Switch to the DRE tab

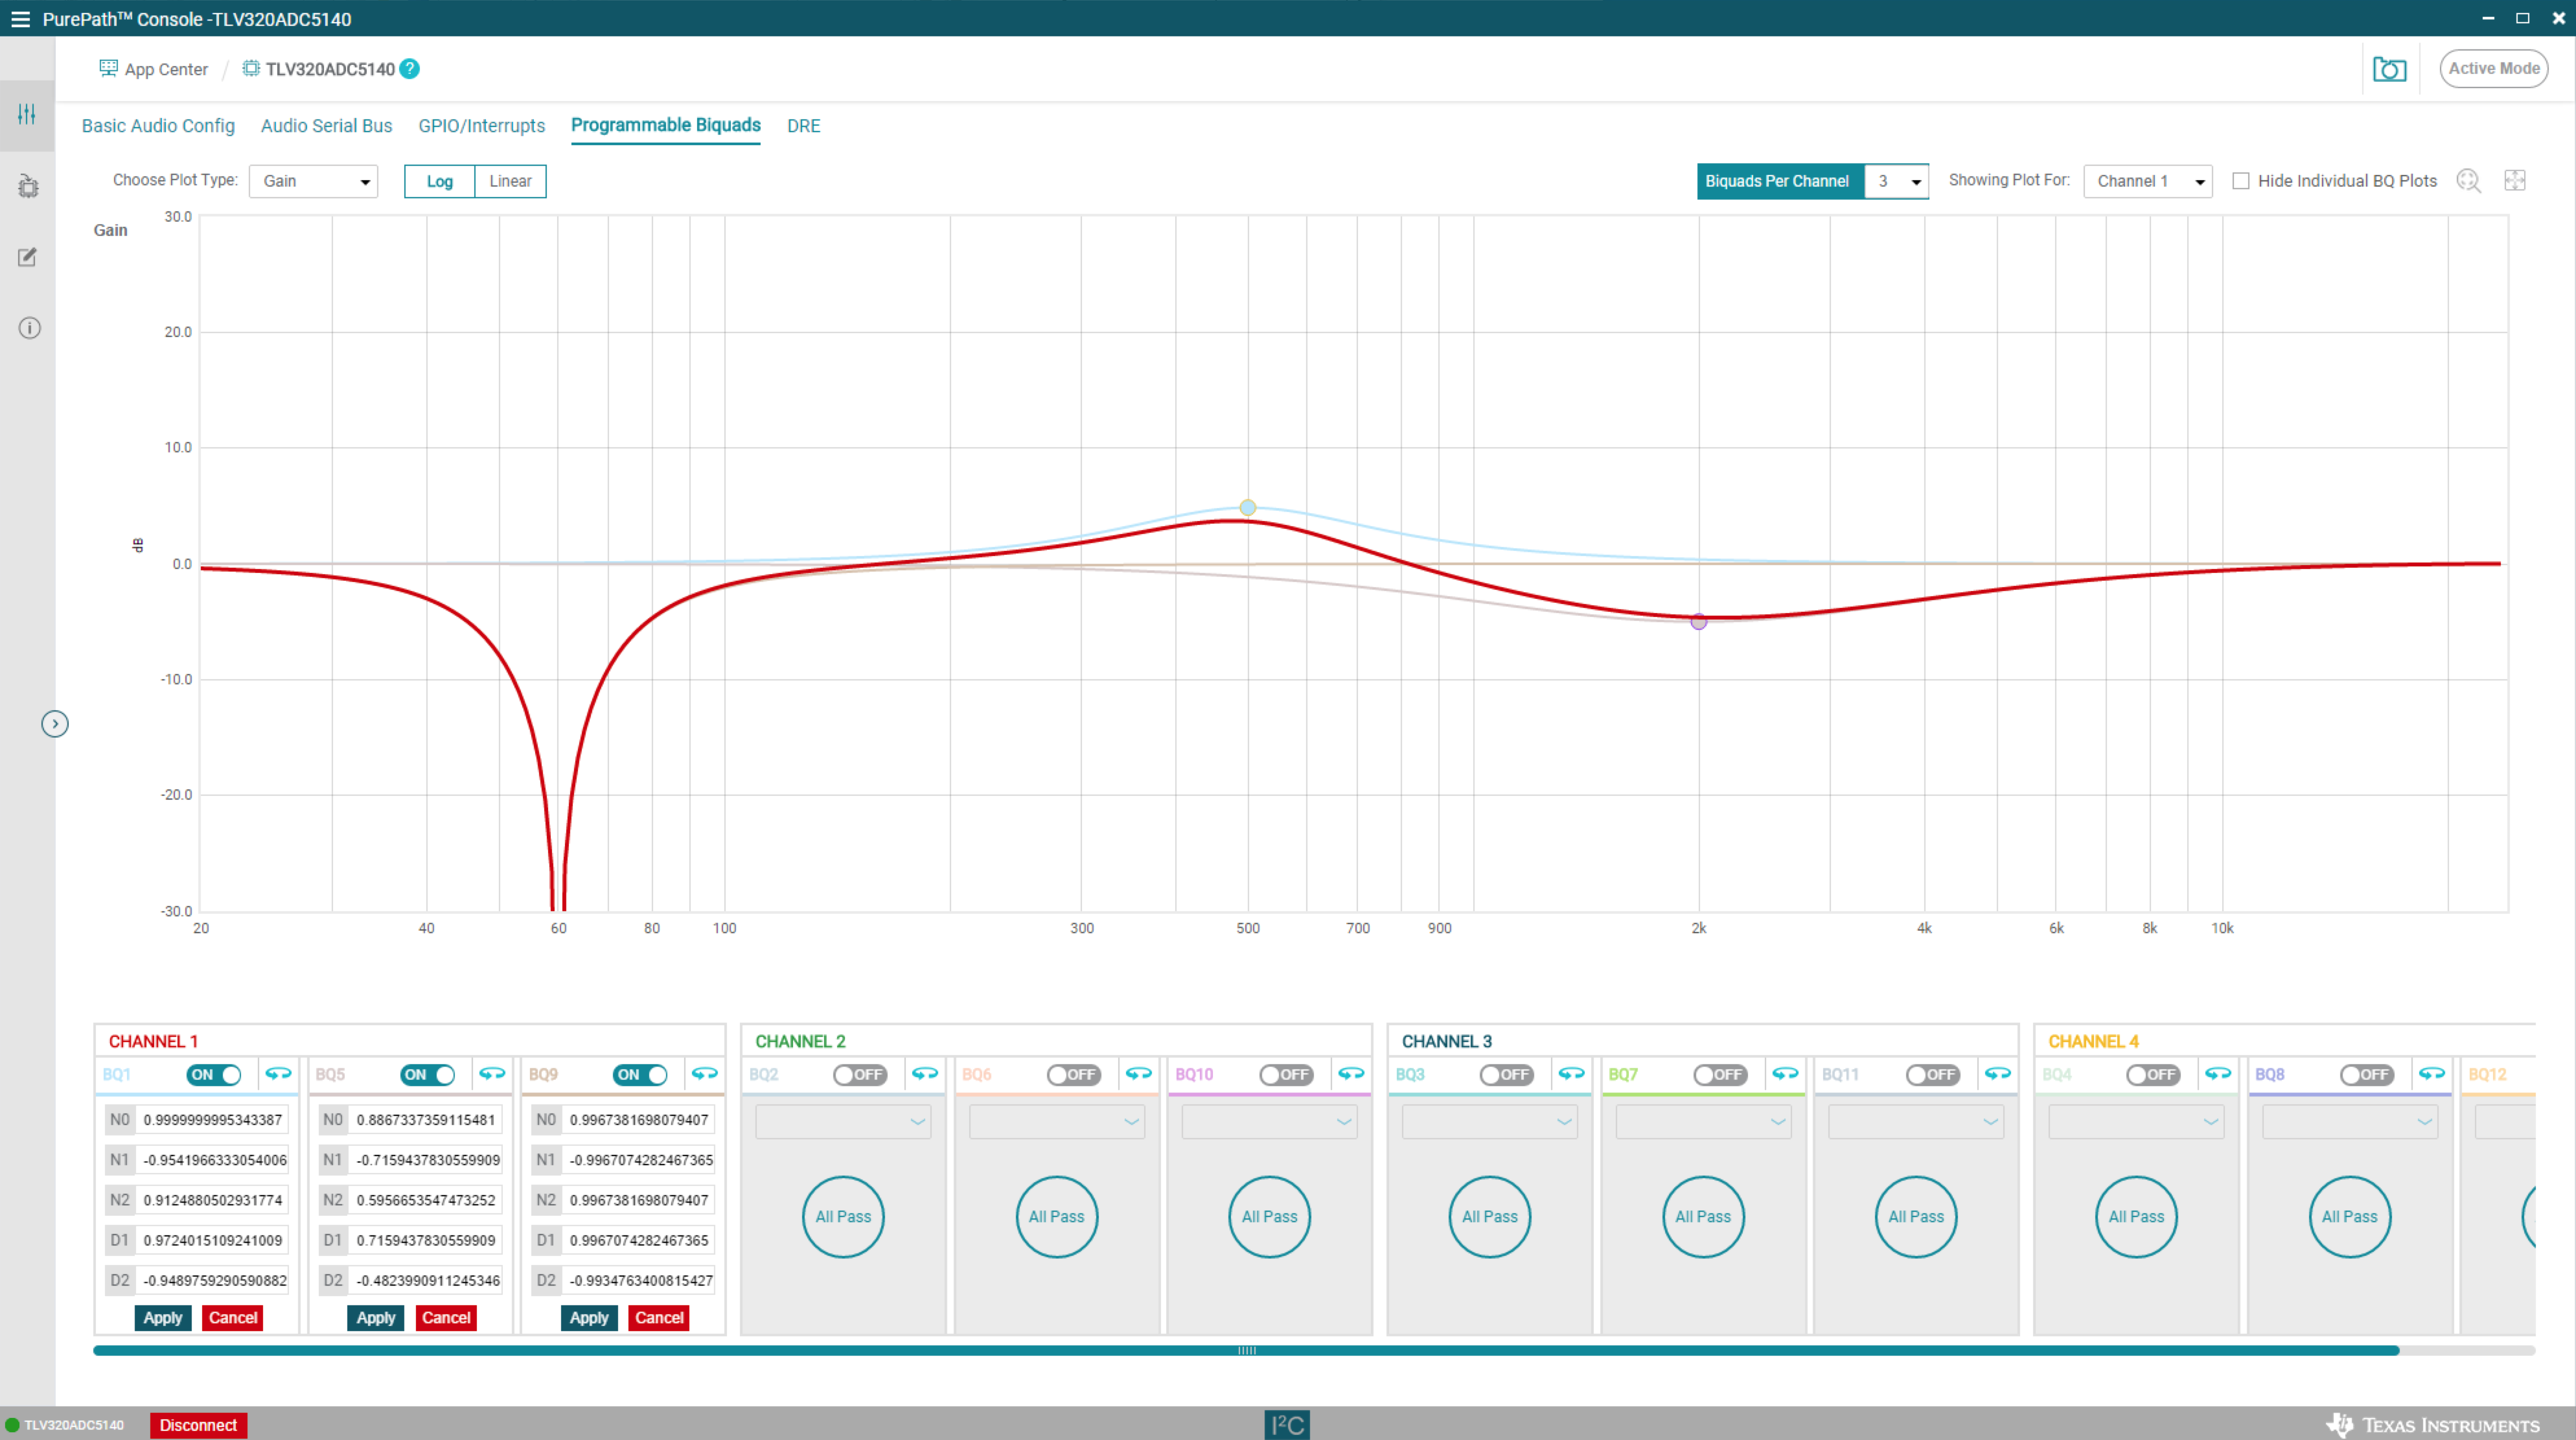coord(803,126)
